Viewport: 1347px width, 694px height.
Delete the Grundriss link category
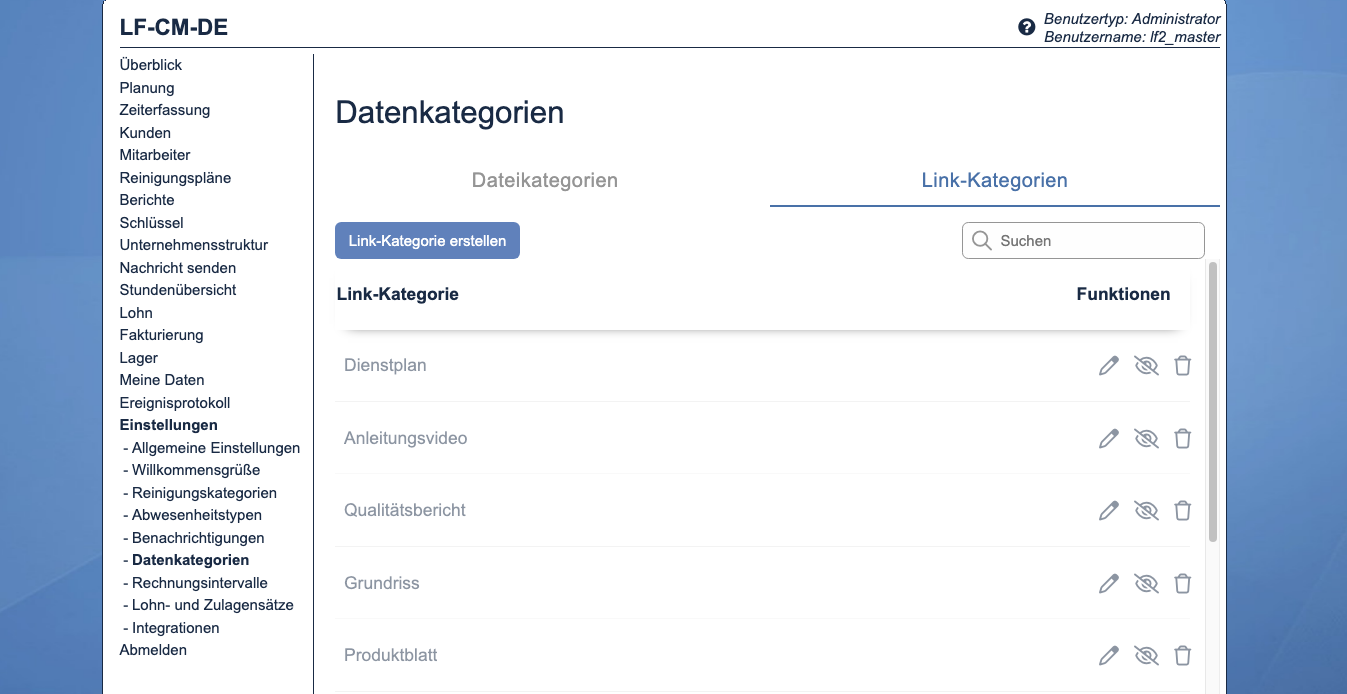1182,583
